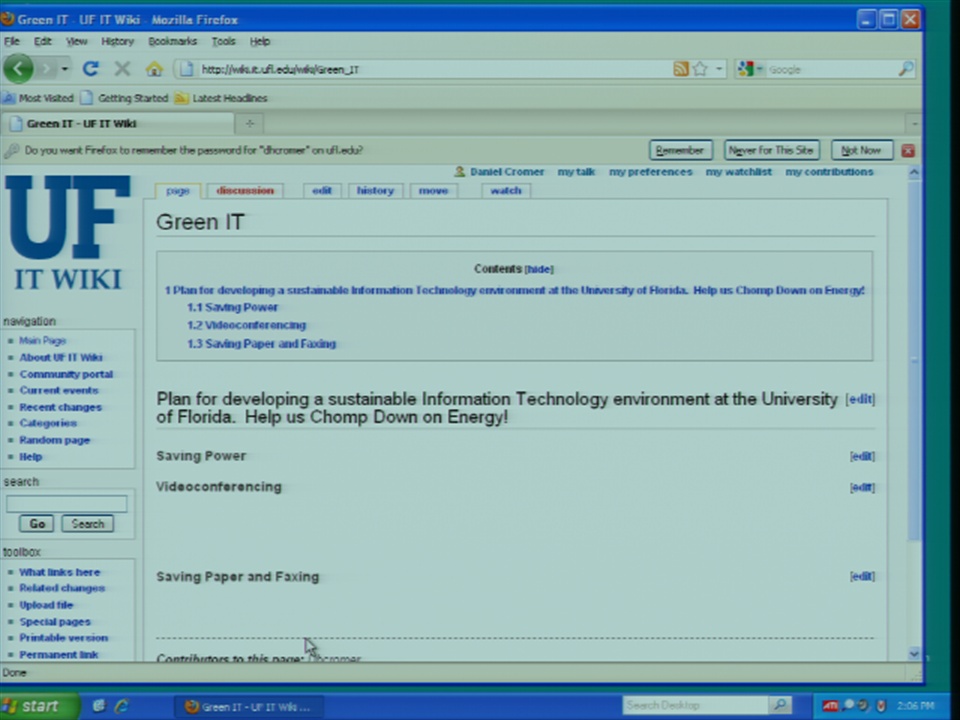Open the my preferences link
Image resolution: width=960 pixels, height=720 pixels.
point(650,172)
